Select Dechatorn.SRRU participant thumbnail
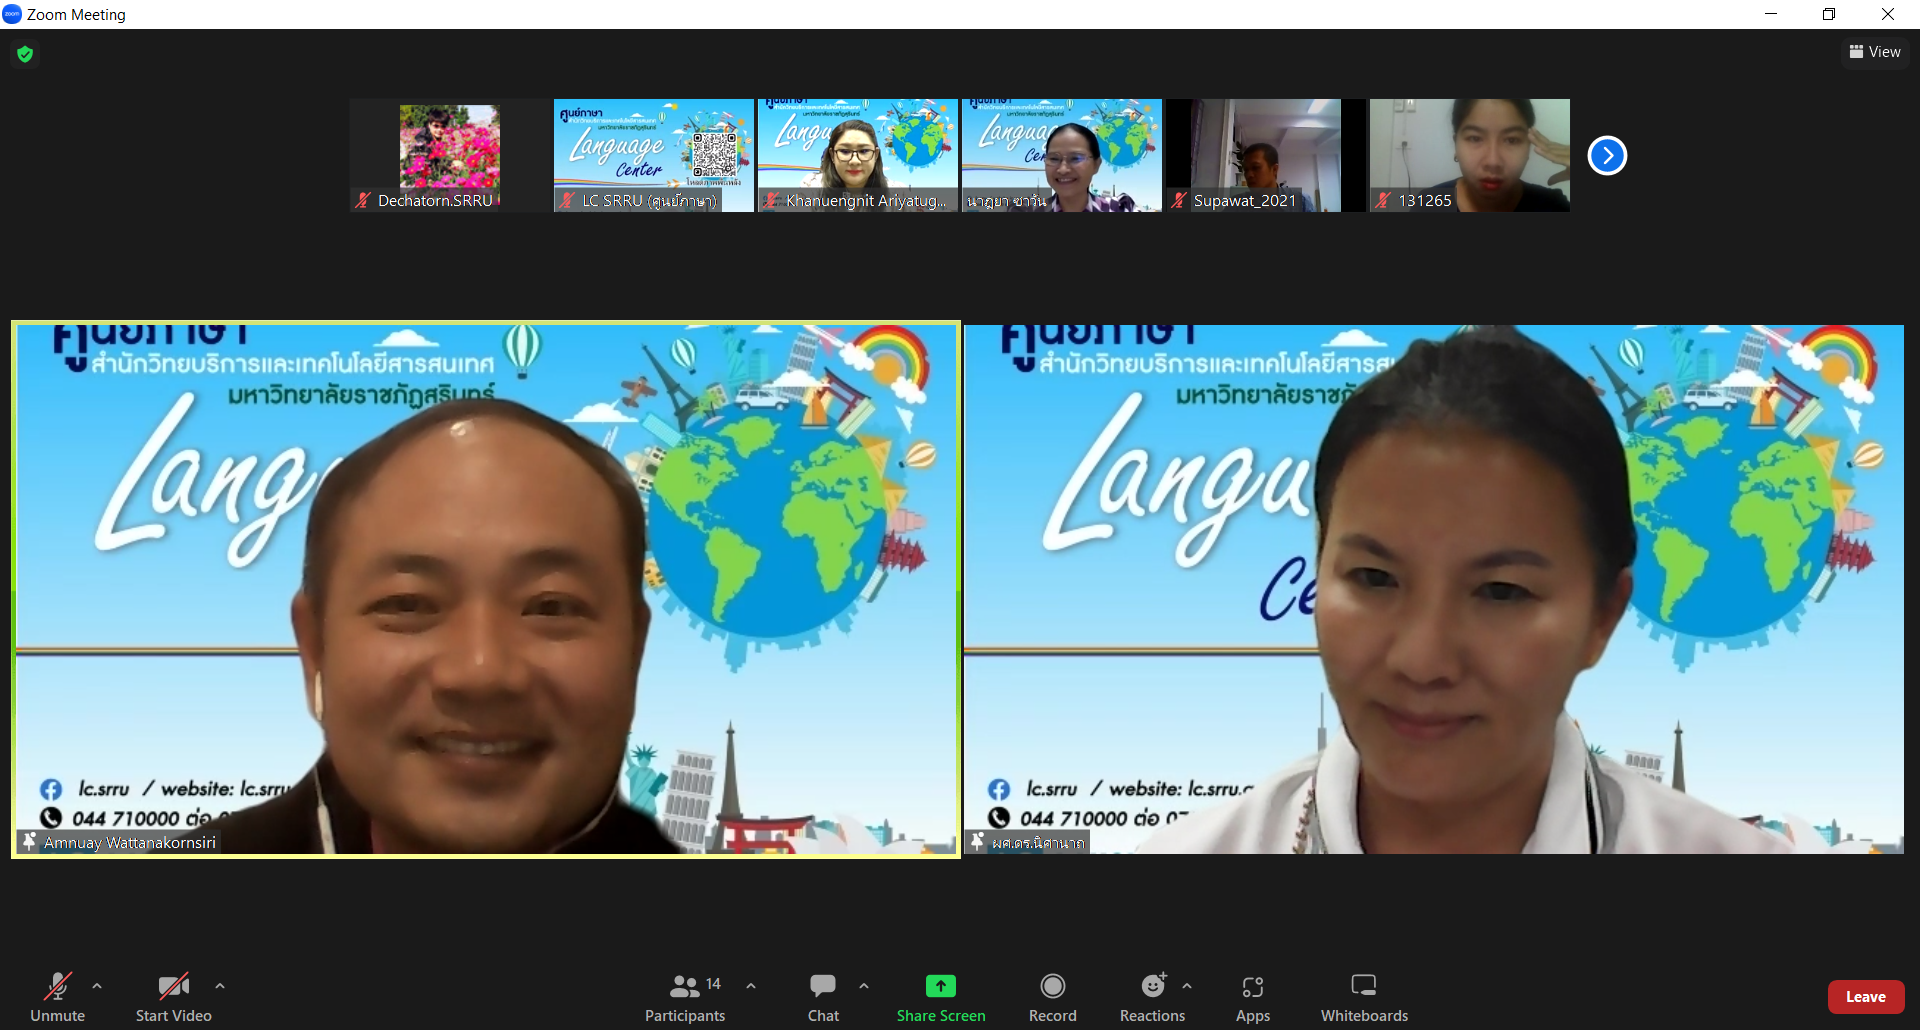1920x1030 pixels. coord(449,155)
